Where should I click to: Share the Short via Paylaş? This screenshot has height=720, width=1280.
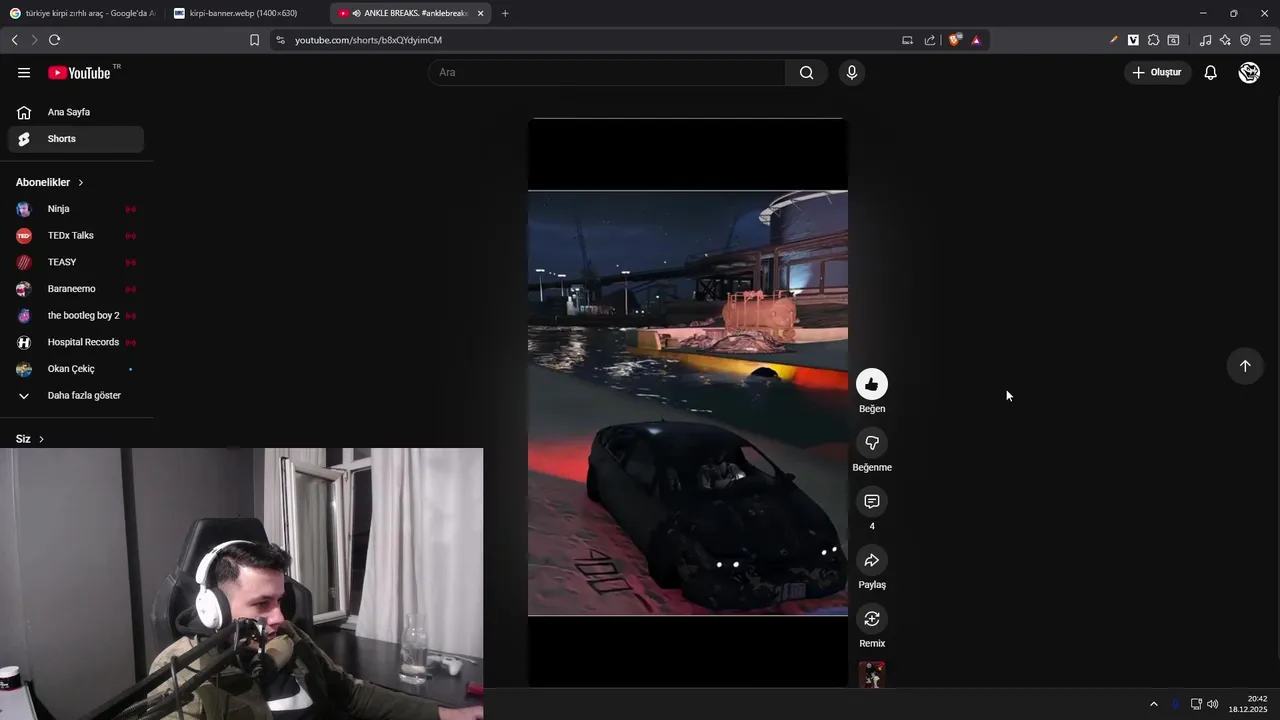tap(872, 560)
